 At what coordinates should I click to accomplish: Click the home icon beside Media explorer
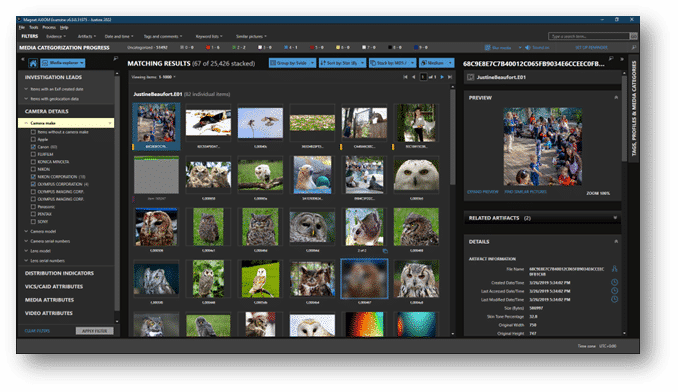point(33,63)
